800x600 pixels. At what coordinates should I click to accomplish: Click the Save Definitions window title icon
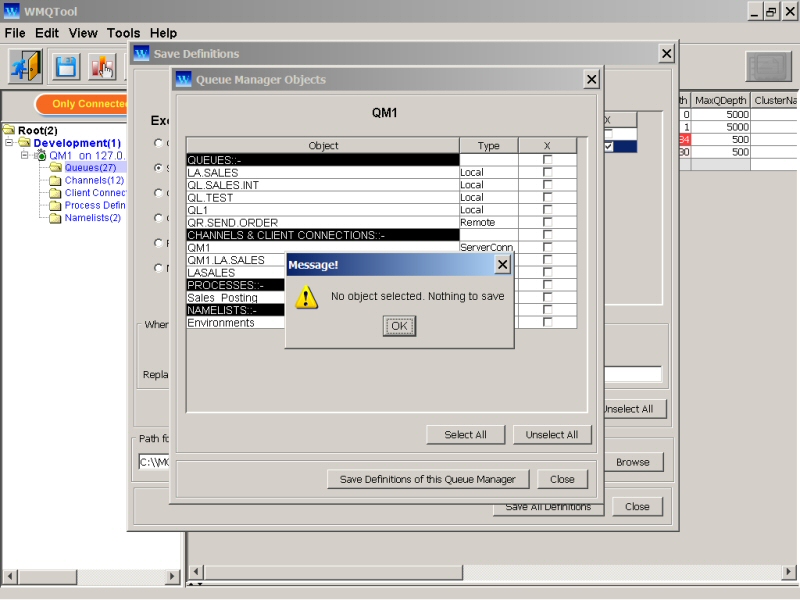pos(141,53)
